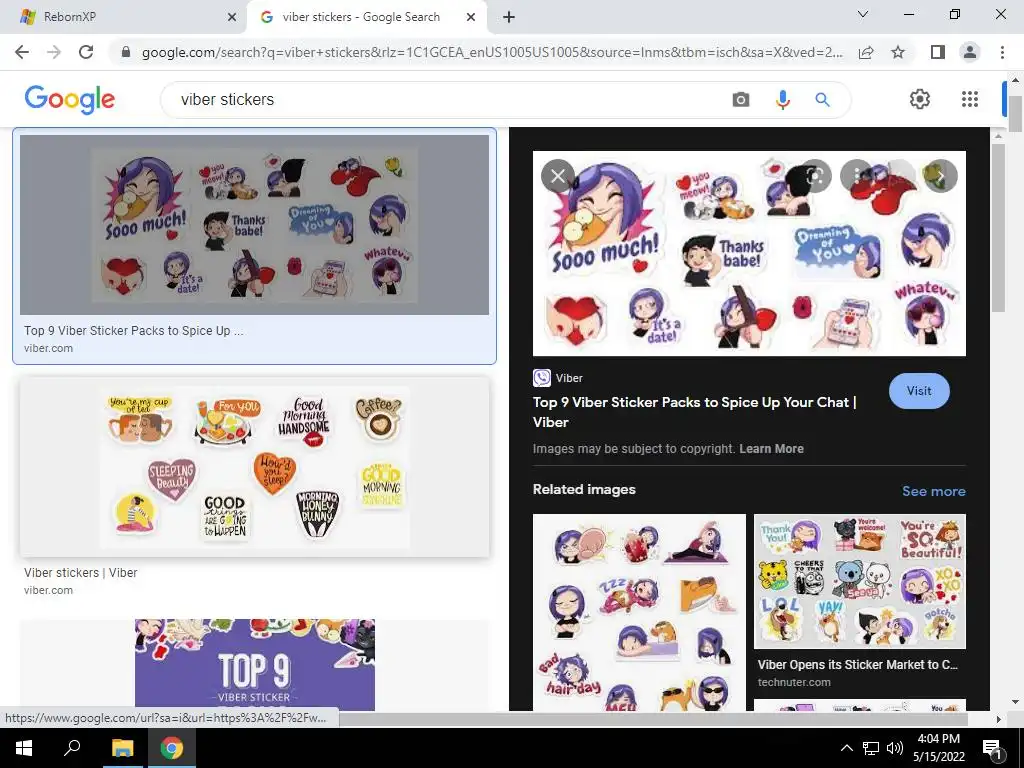Open the Chrome side panel
The width and height of the screenshot is (1024, 768).
point(938,52)
